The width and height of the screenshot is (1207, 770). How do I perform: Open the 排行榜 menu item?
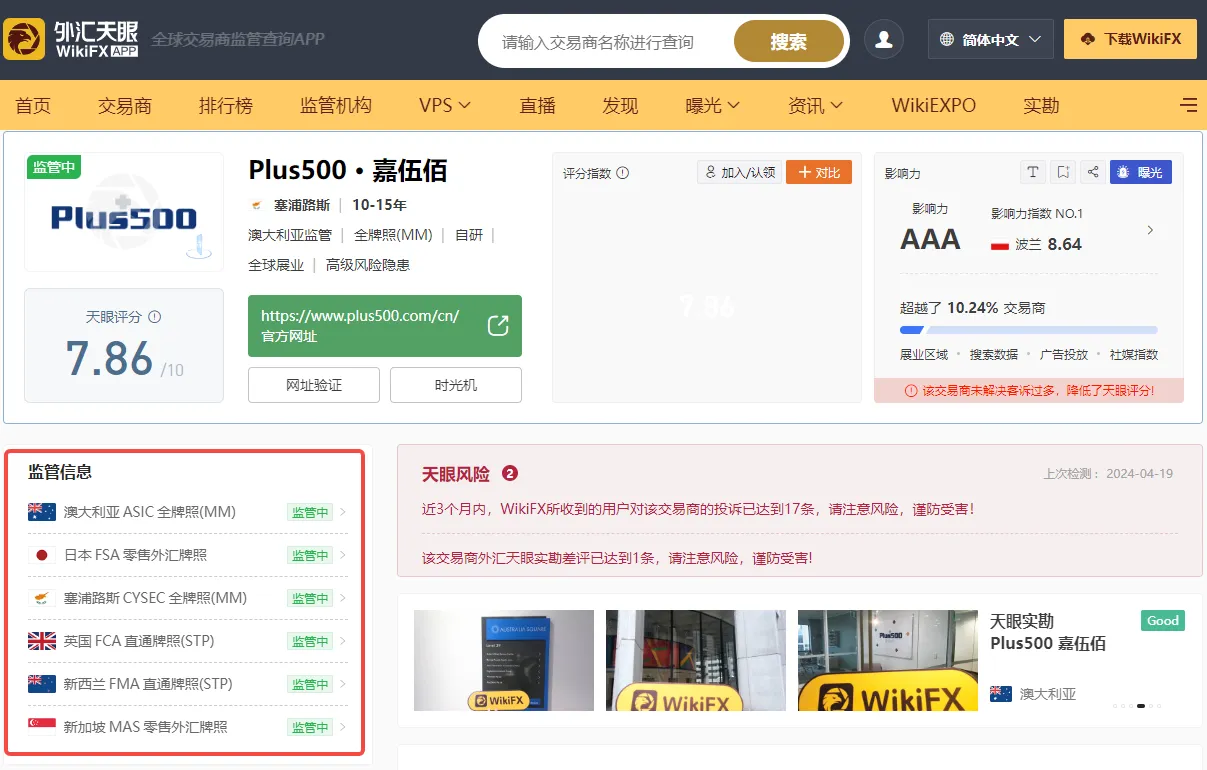[226, 105]
